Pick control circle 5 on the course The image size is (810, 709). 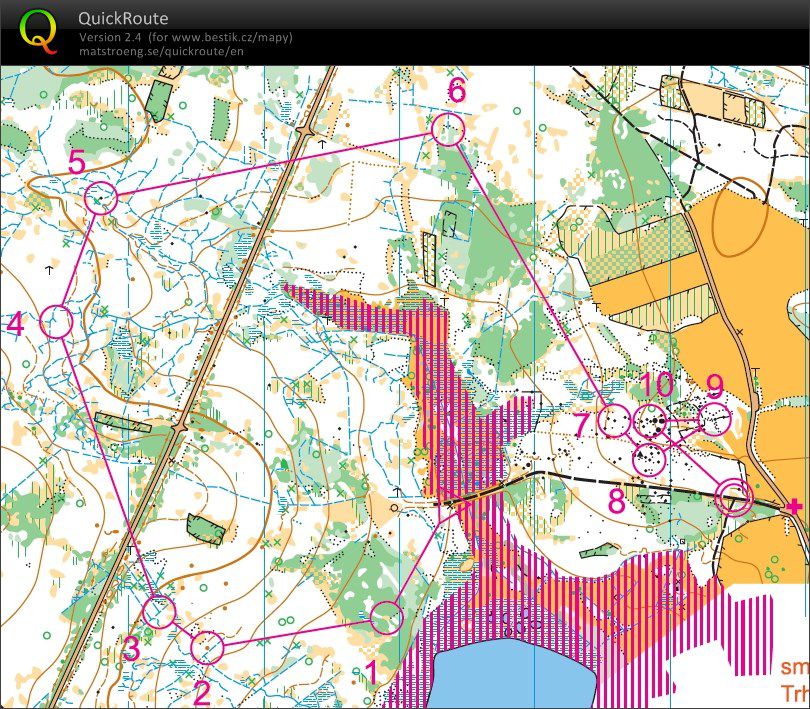point(101,198)
